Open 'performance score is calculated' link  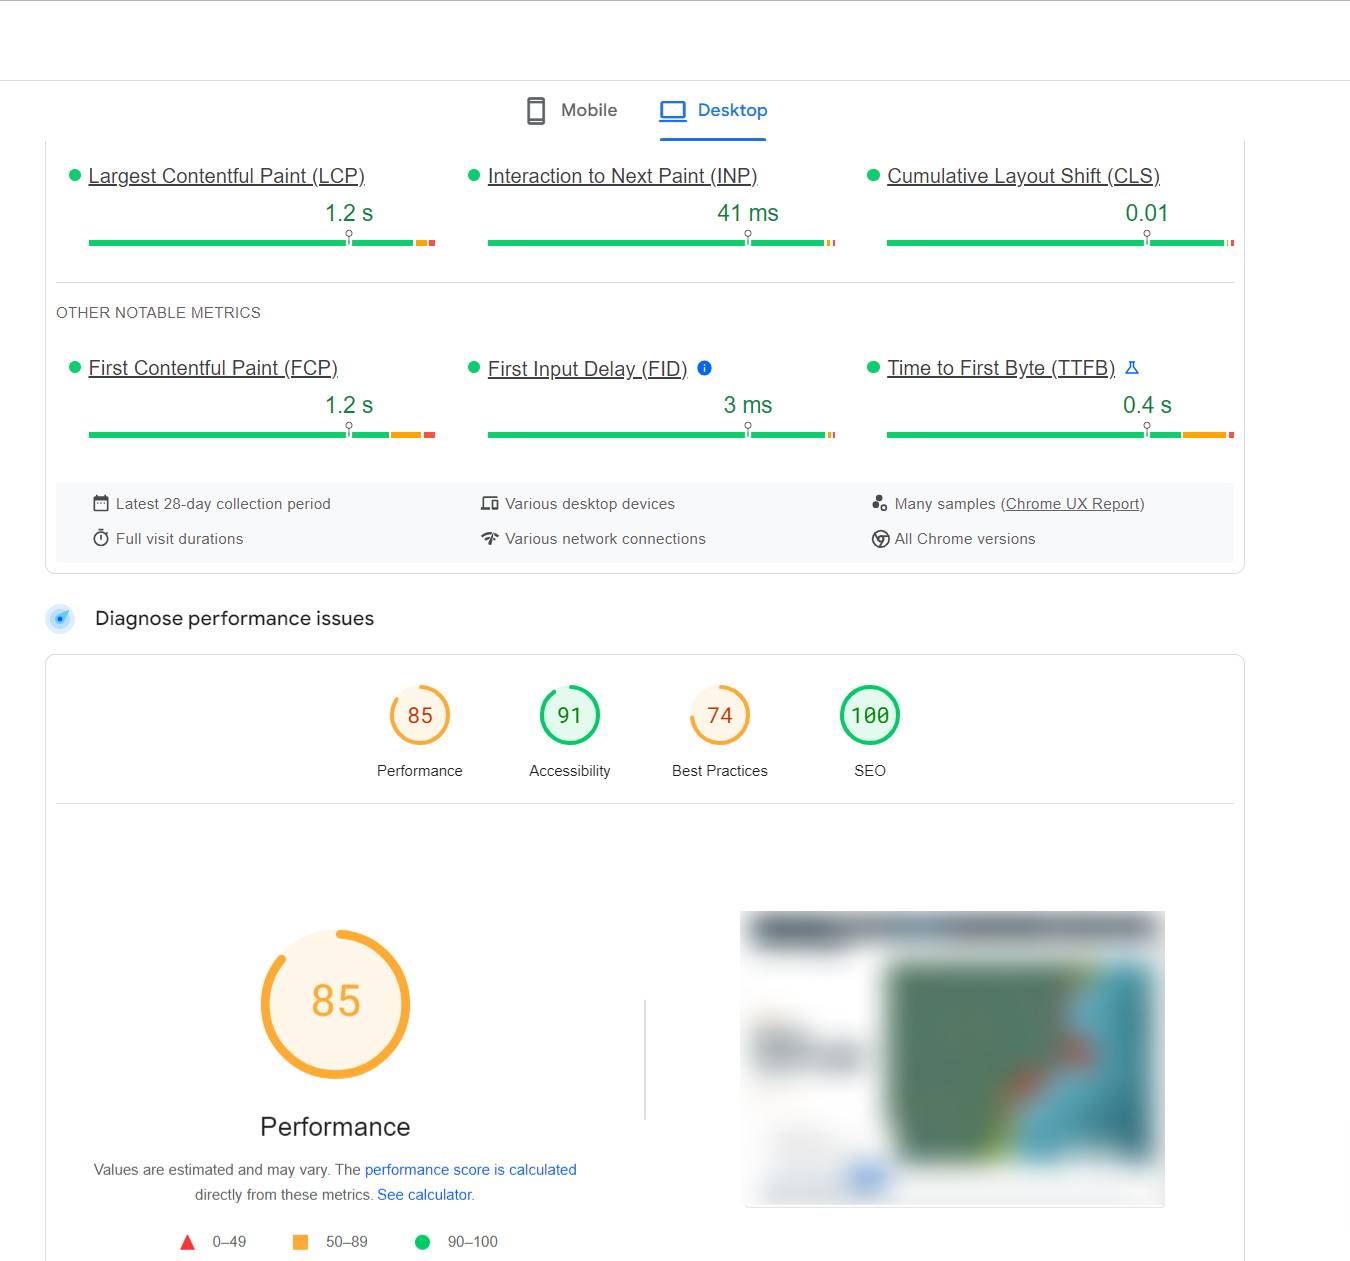tap(470, 1170)
